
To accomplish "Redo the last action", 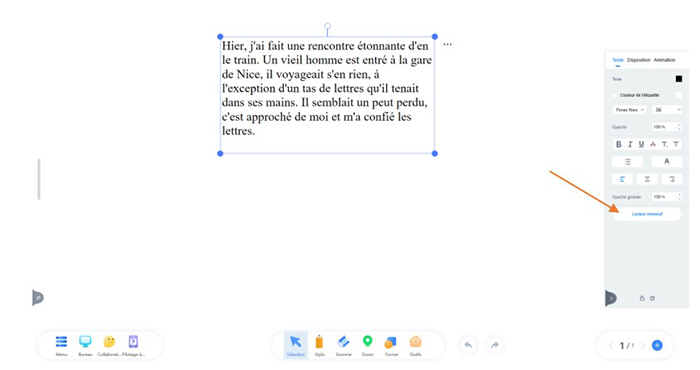I will (x=495, y=345).
